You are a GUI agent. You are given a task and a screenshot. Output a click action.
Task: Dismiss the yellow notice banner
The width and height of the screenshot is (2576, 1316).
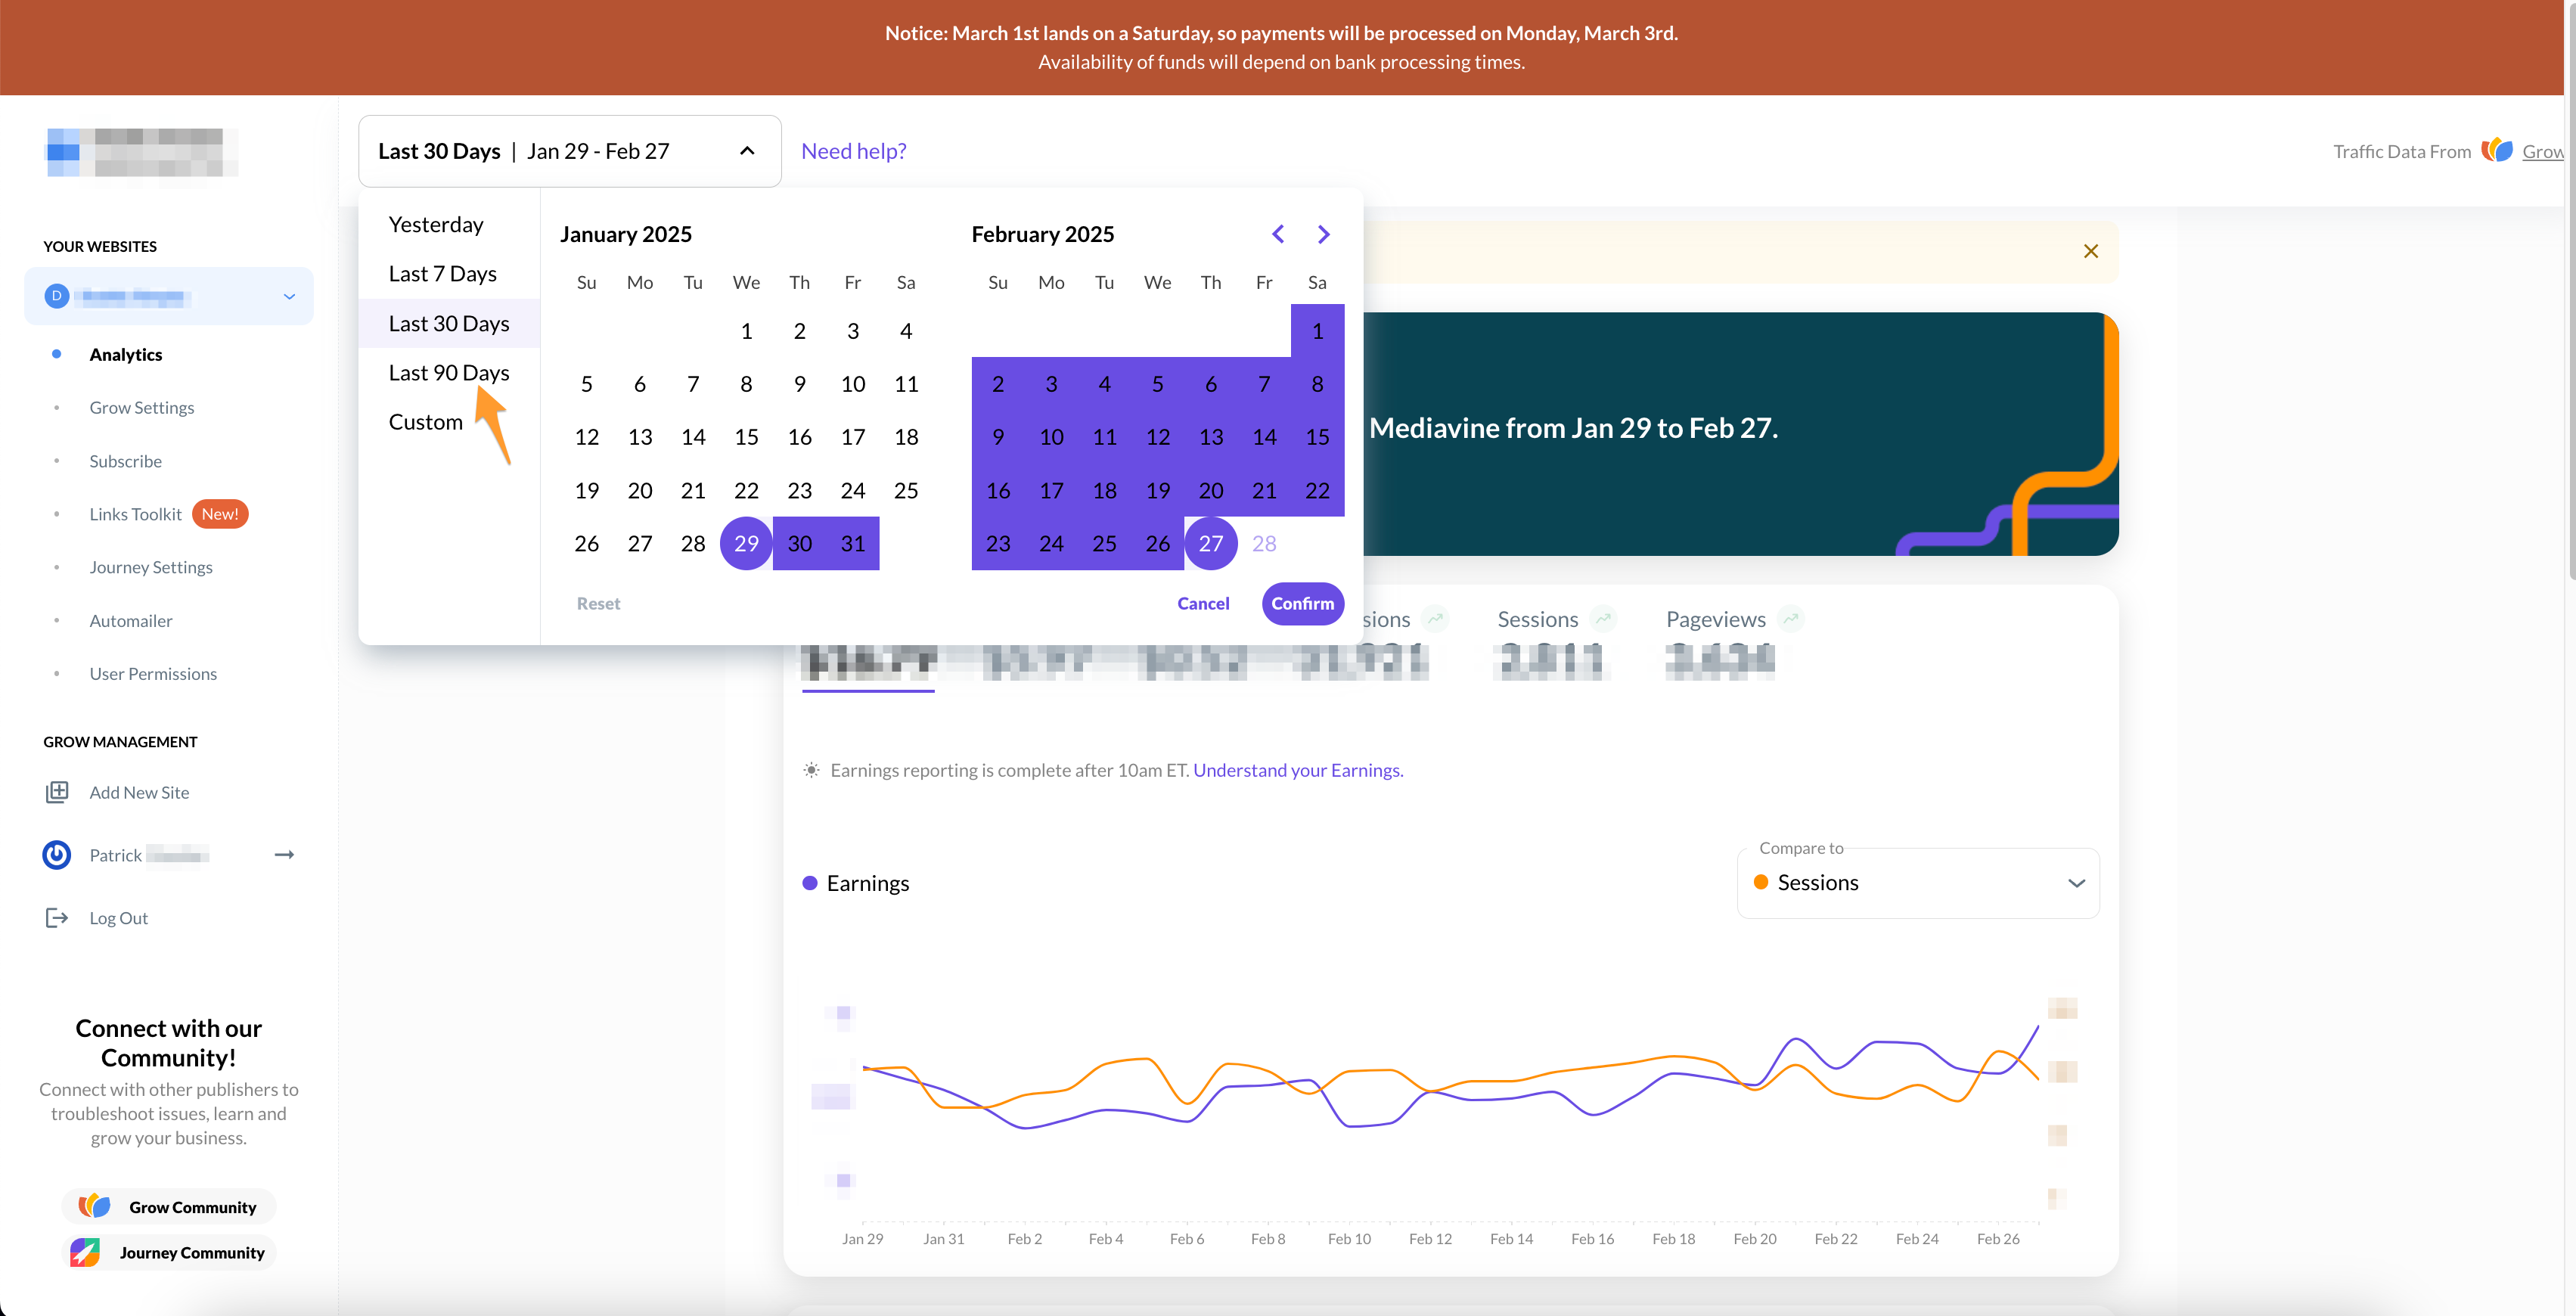[x=2090, y=251]
